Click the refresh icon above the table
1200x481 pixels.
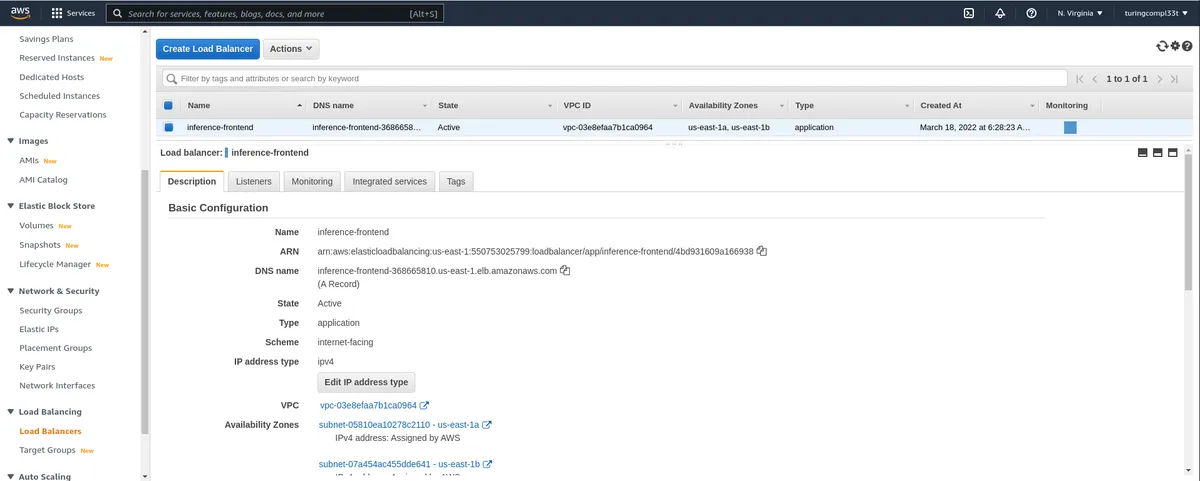1161,47
